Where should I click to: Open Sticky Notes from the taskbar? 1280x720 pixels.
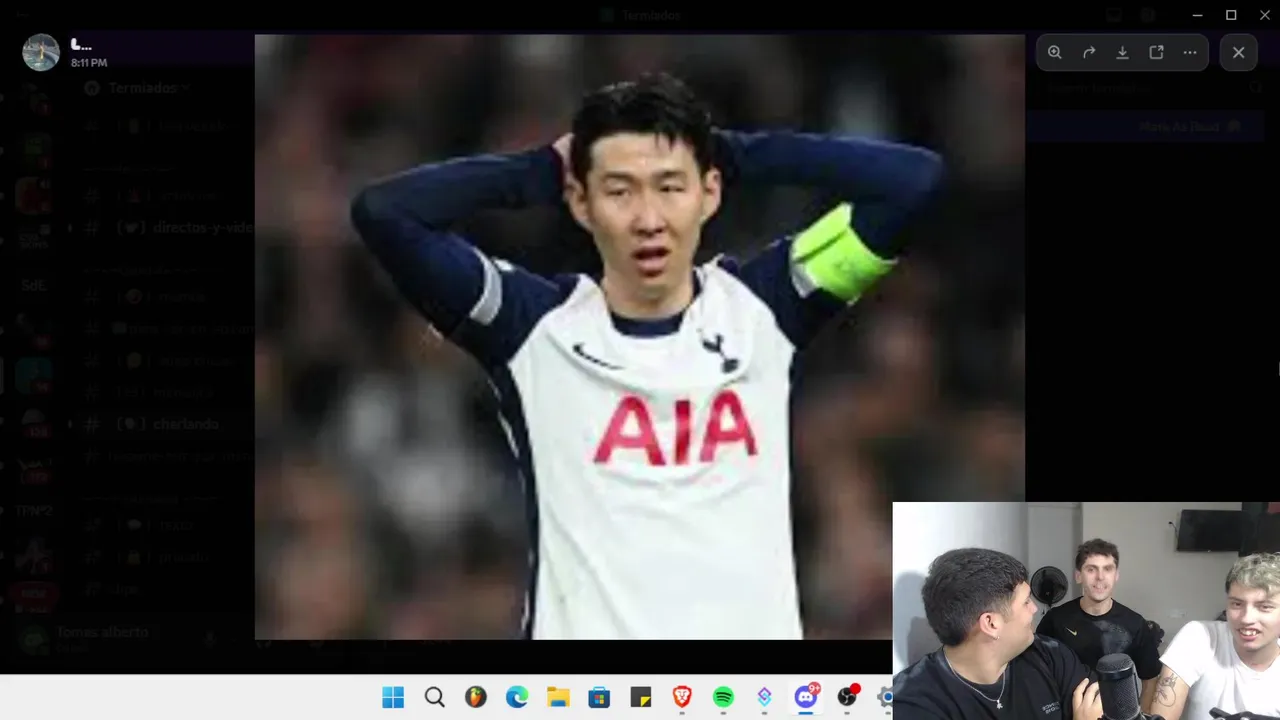(x=641, y=697)
